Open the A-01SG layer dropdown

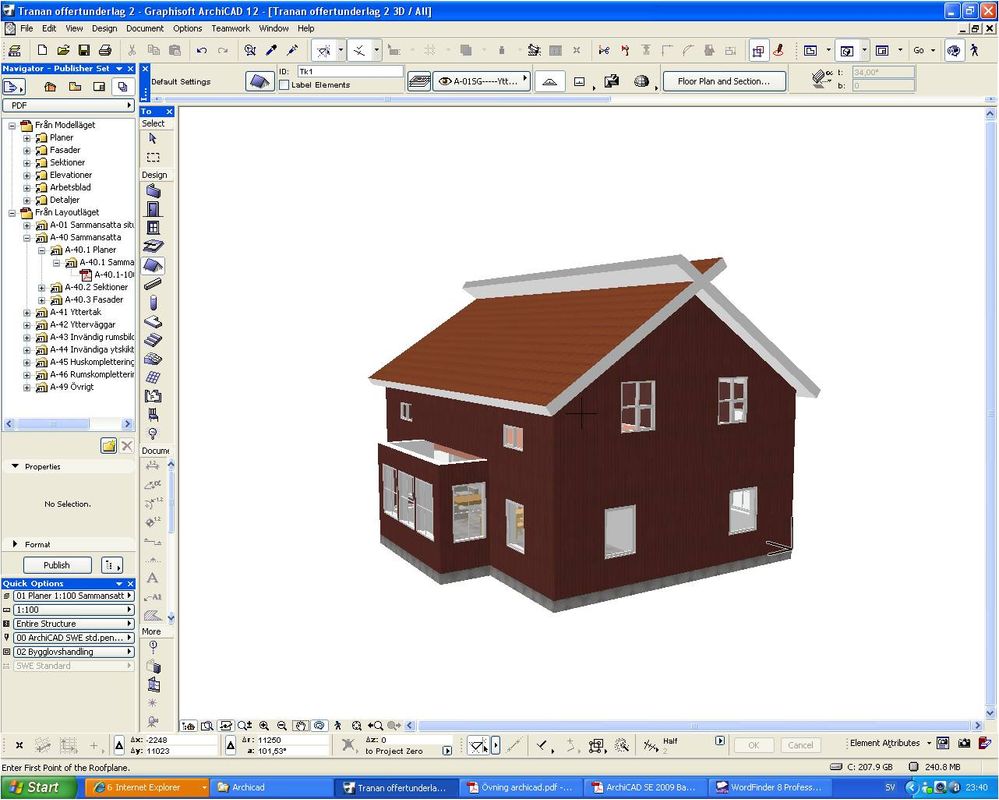pyautogui.click(x=482, y=82)
